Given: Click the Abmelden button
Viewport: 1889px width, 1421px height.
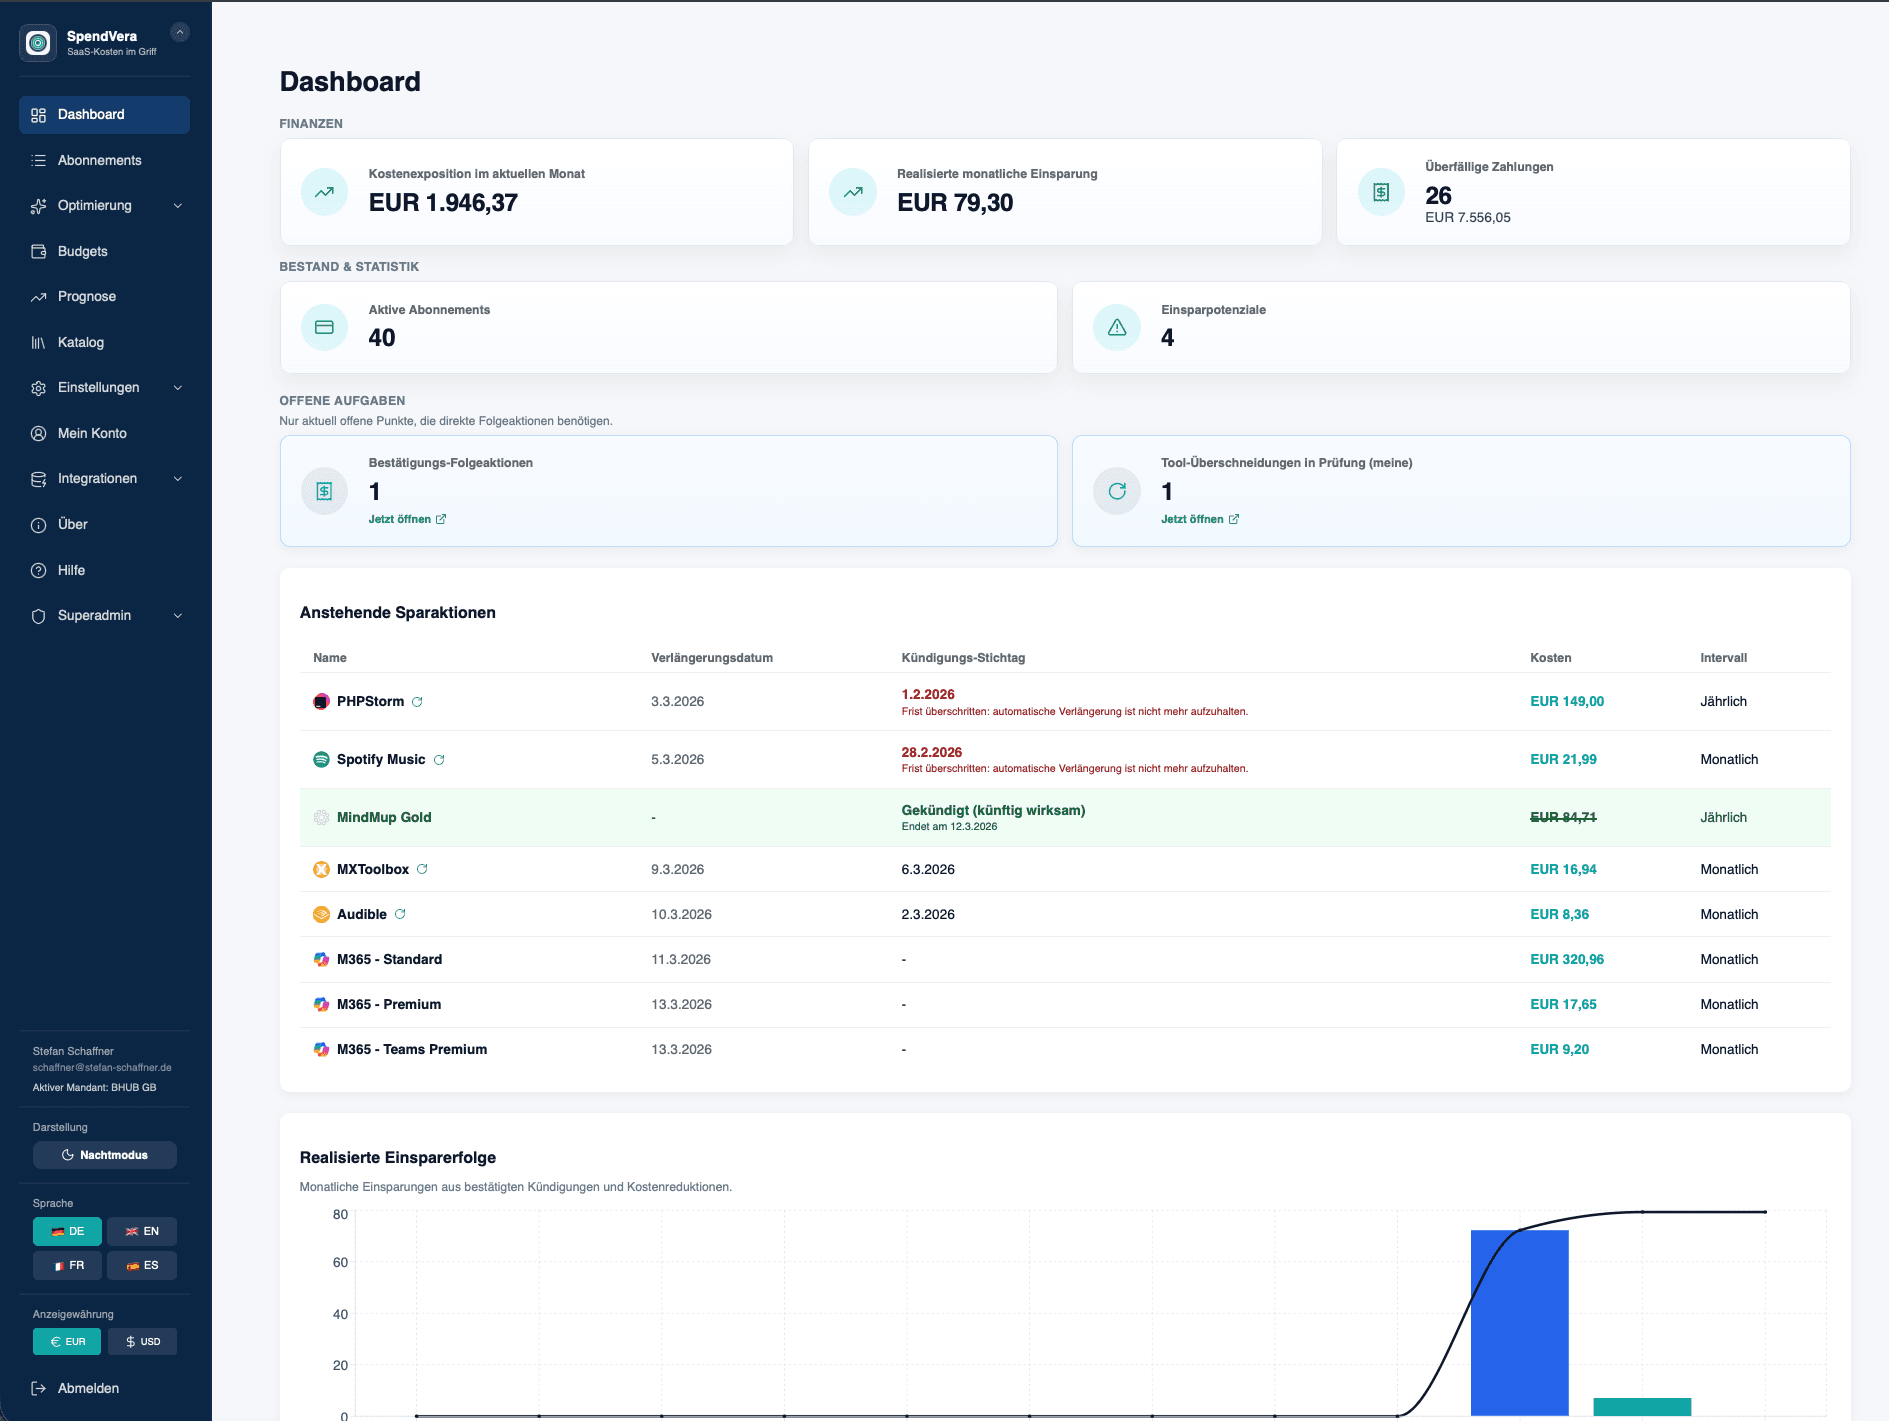Looking at the screenshot, I should click(x=88, y=1388).
